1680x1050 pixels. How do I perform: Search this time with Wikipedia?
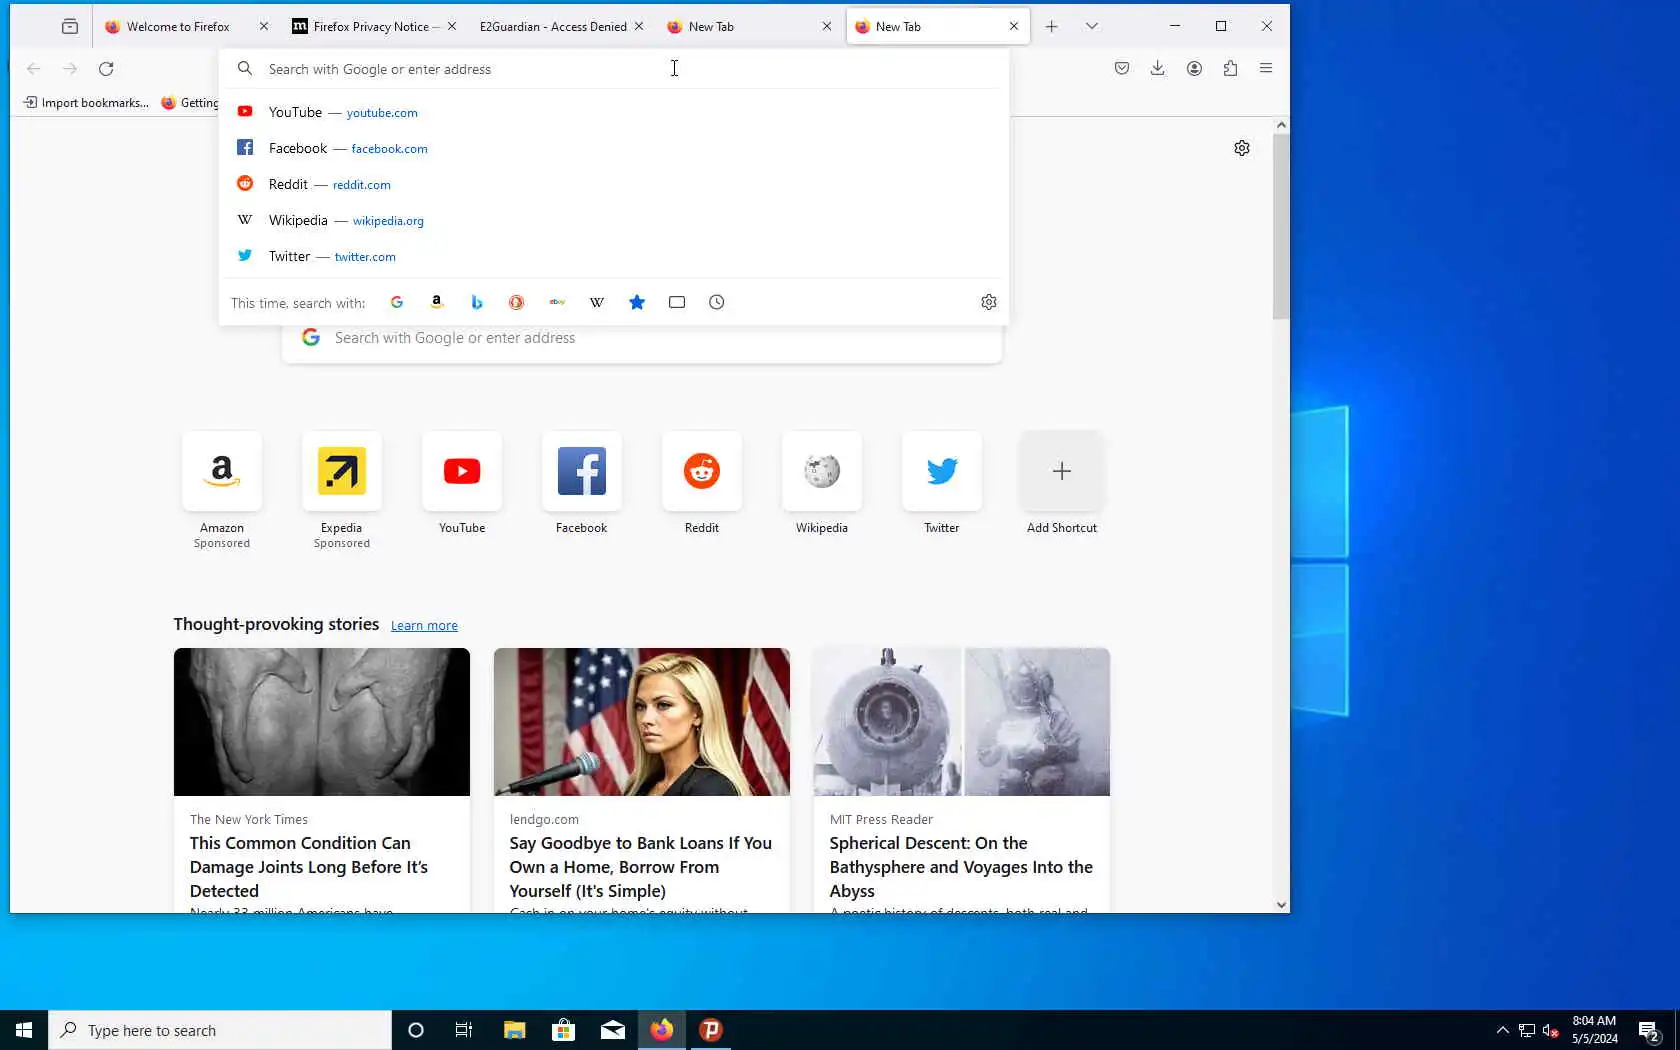pyautogui.click(x=597, y=302)
